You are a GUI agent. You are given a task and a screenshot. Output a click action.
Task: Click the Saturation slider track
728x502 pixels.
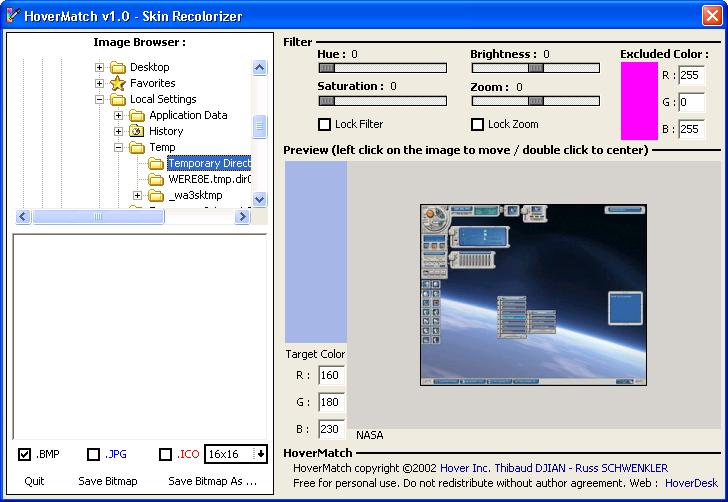tap(383, 101)
